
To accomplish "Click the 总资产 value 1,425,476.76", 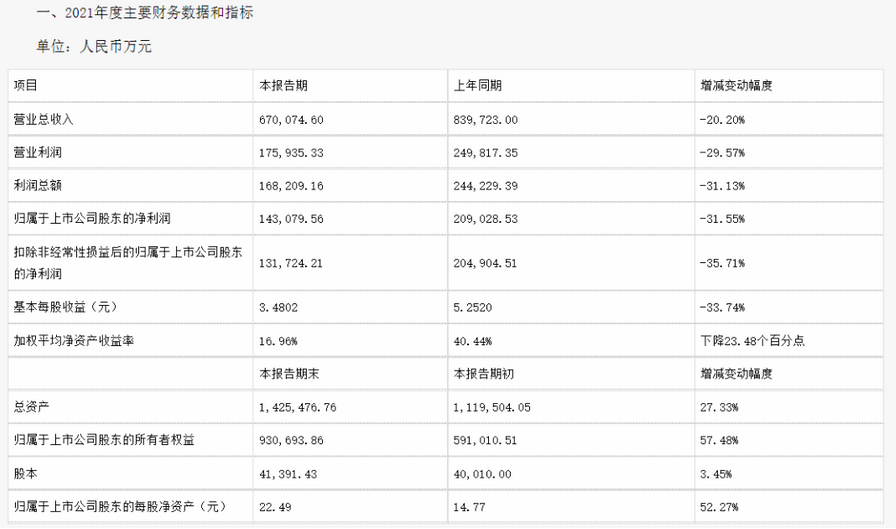I will click(x=297, y=407).
